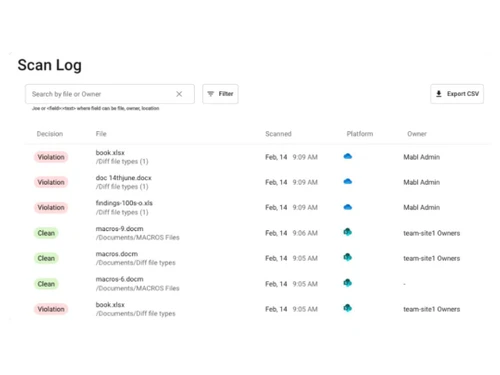Click the /Documents/Diff file types path under macros.docm
Screen dimensions: 500x375
[x=135, y=263]
